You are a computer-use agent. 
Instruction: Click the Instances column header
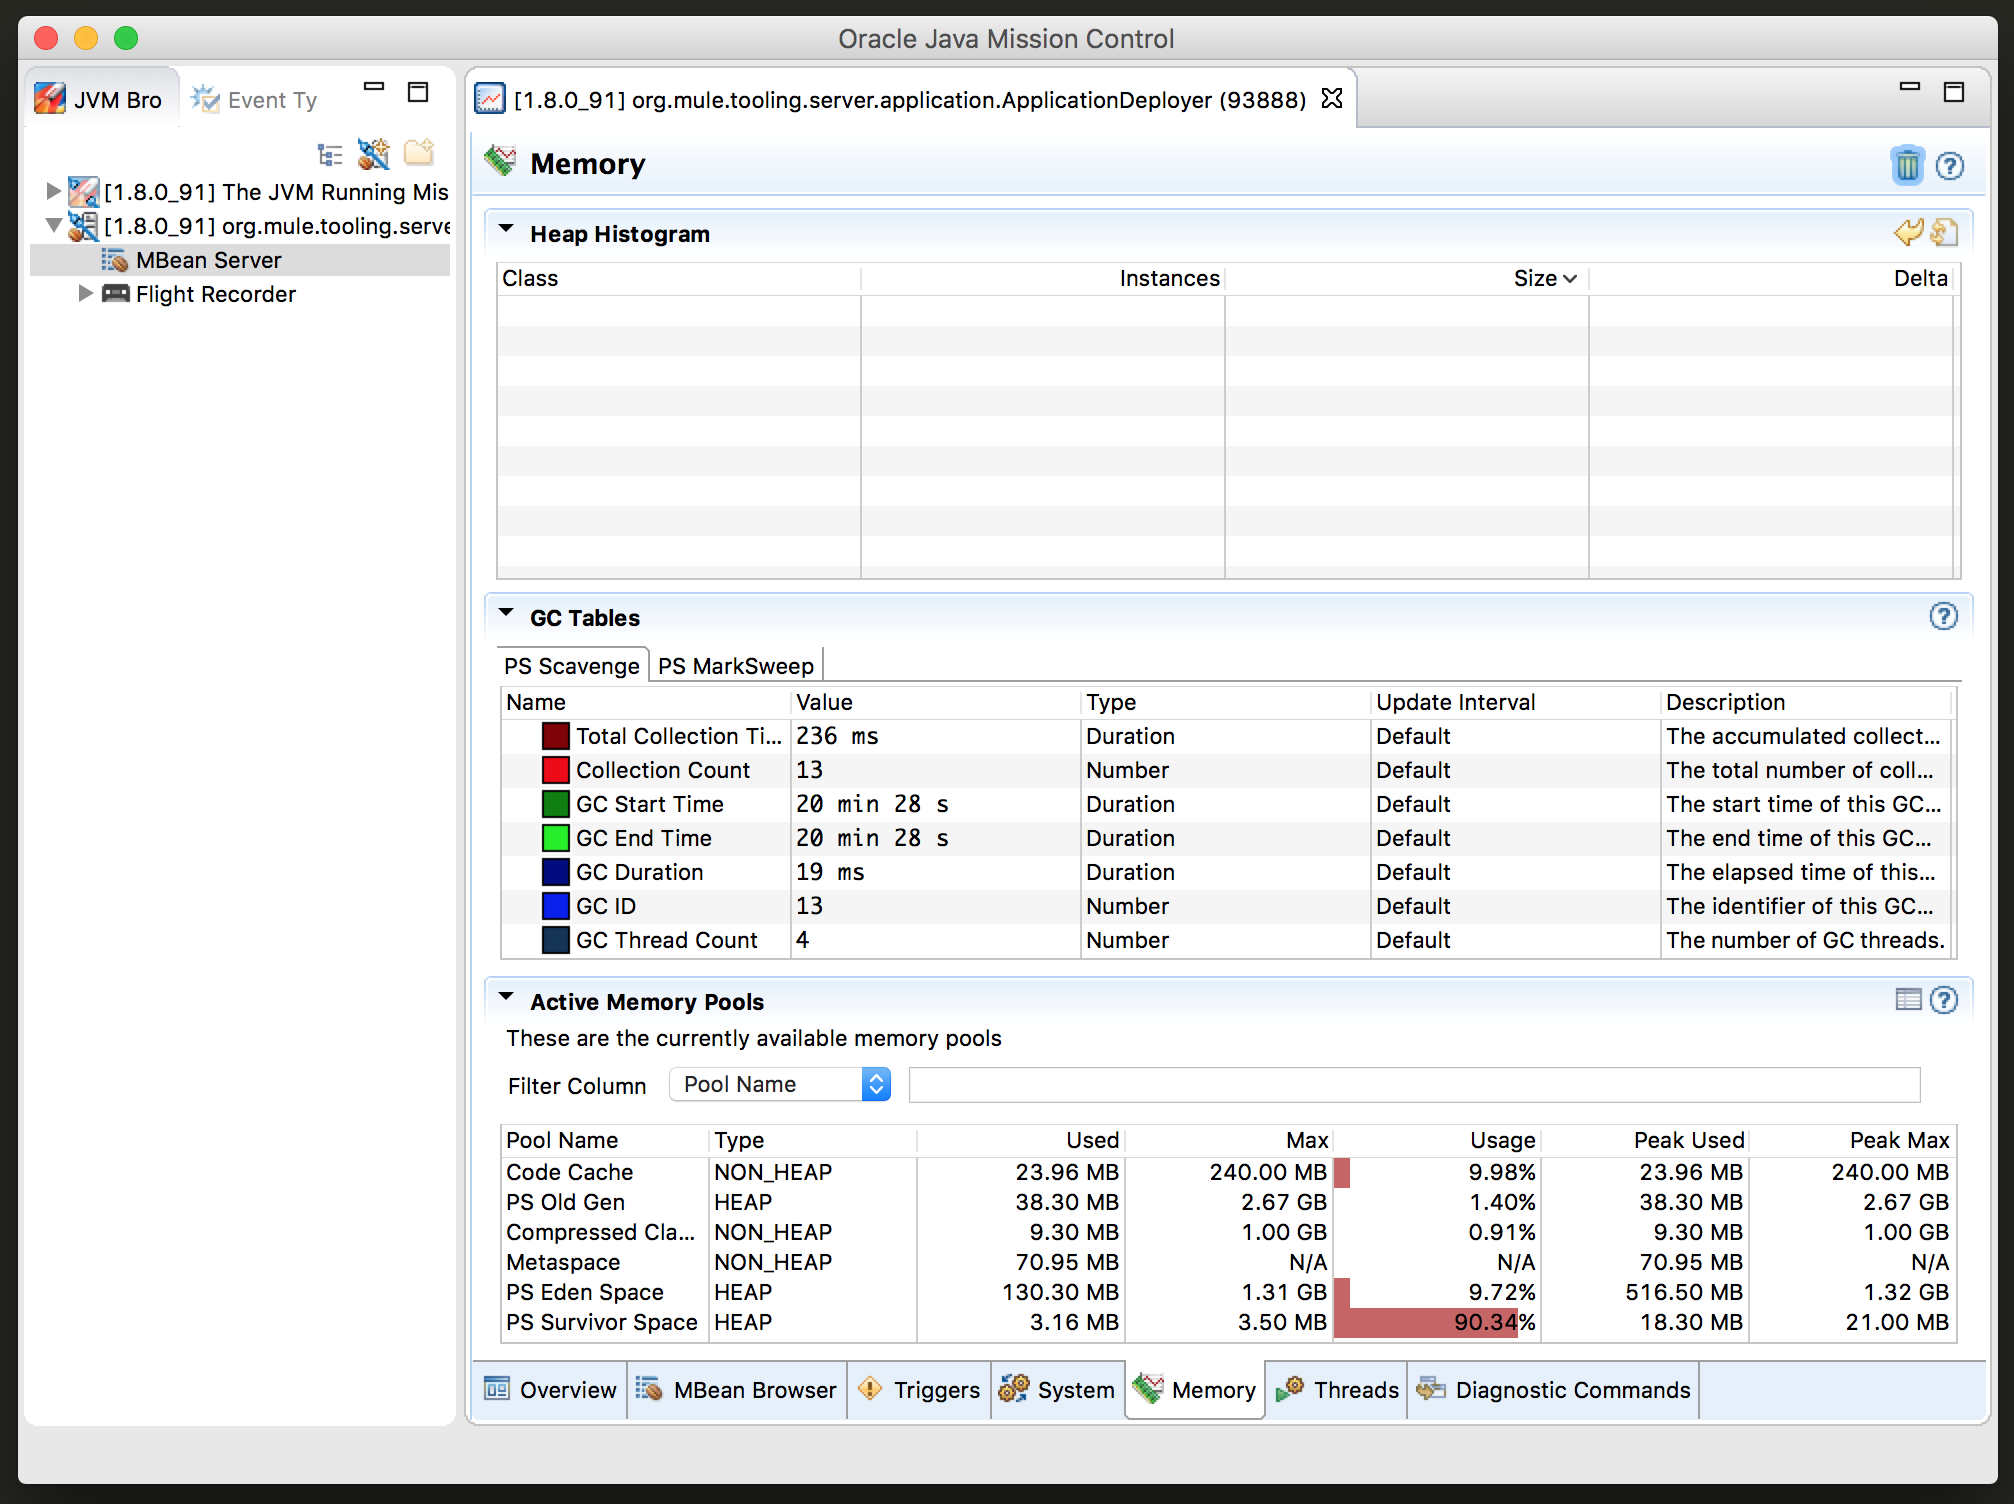(x=1043, y=278)
